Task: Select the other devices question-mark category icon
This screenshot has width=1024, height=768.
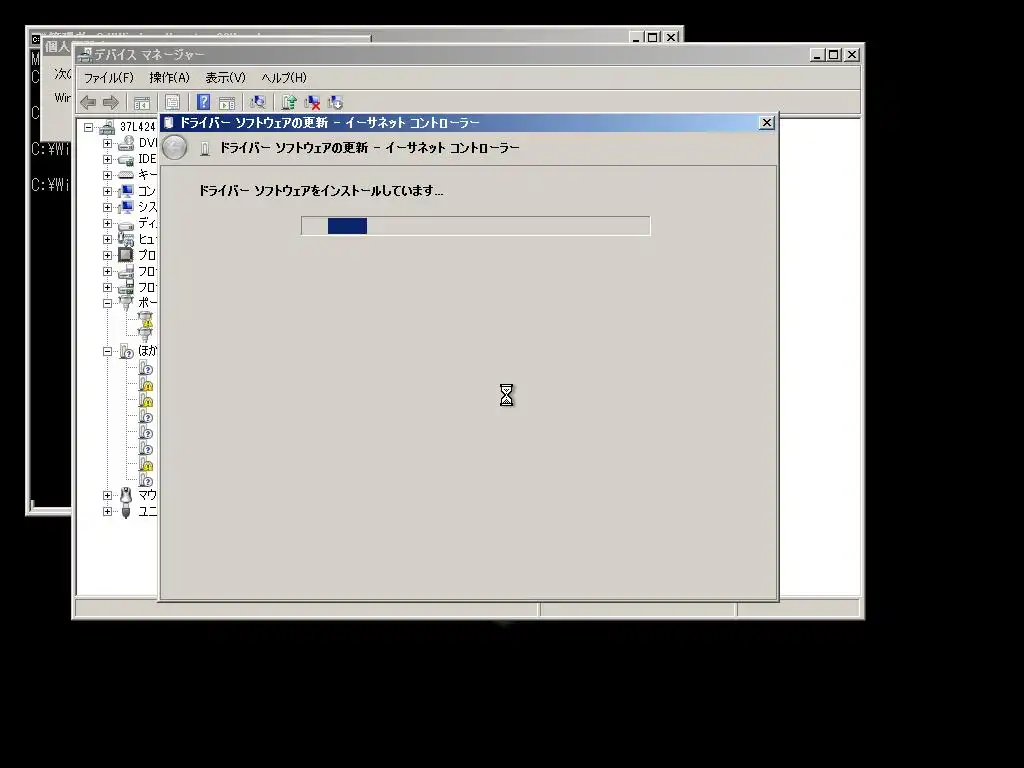Action: click(126, 351)
